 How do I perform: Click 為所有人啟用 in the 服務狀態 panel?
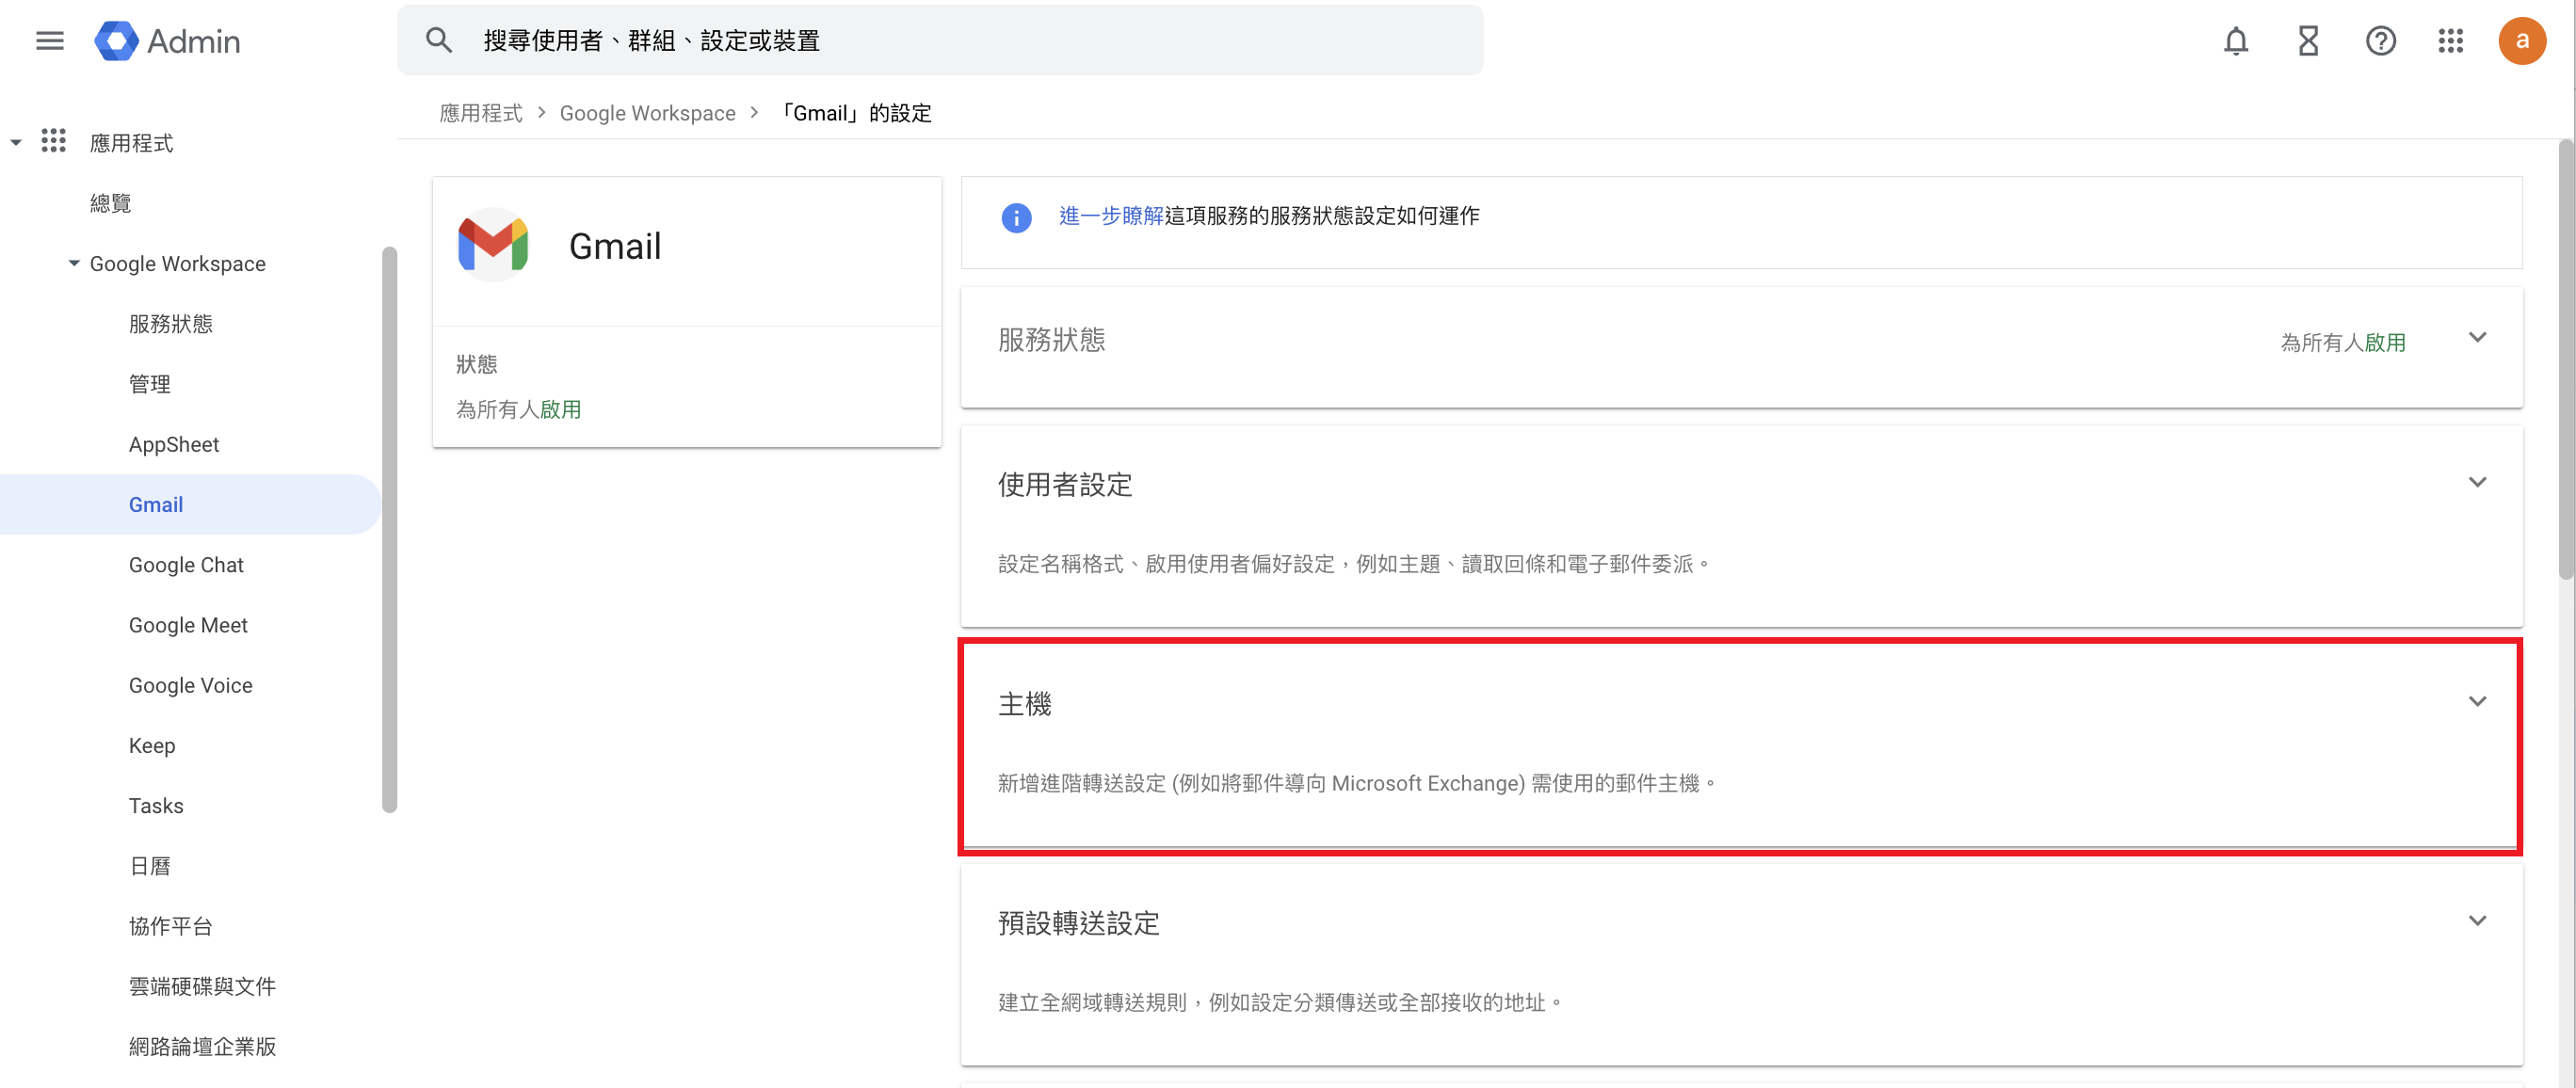2343,342
